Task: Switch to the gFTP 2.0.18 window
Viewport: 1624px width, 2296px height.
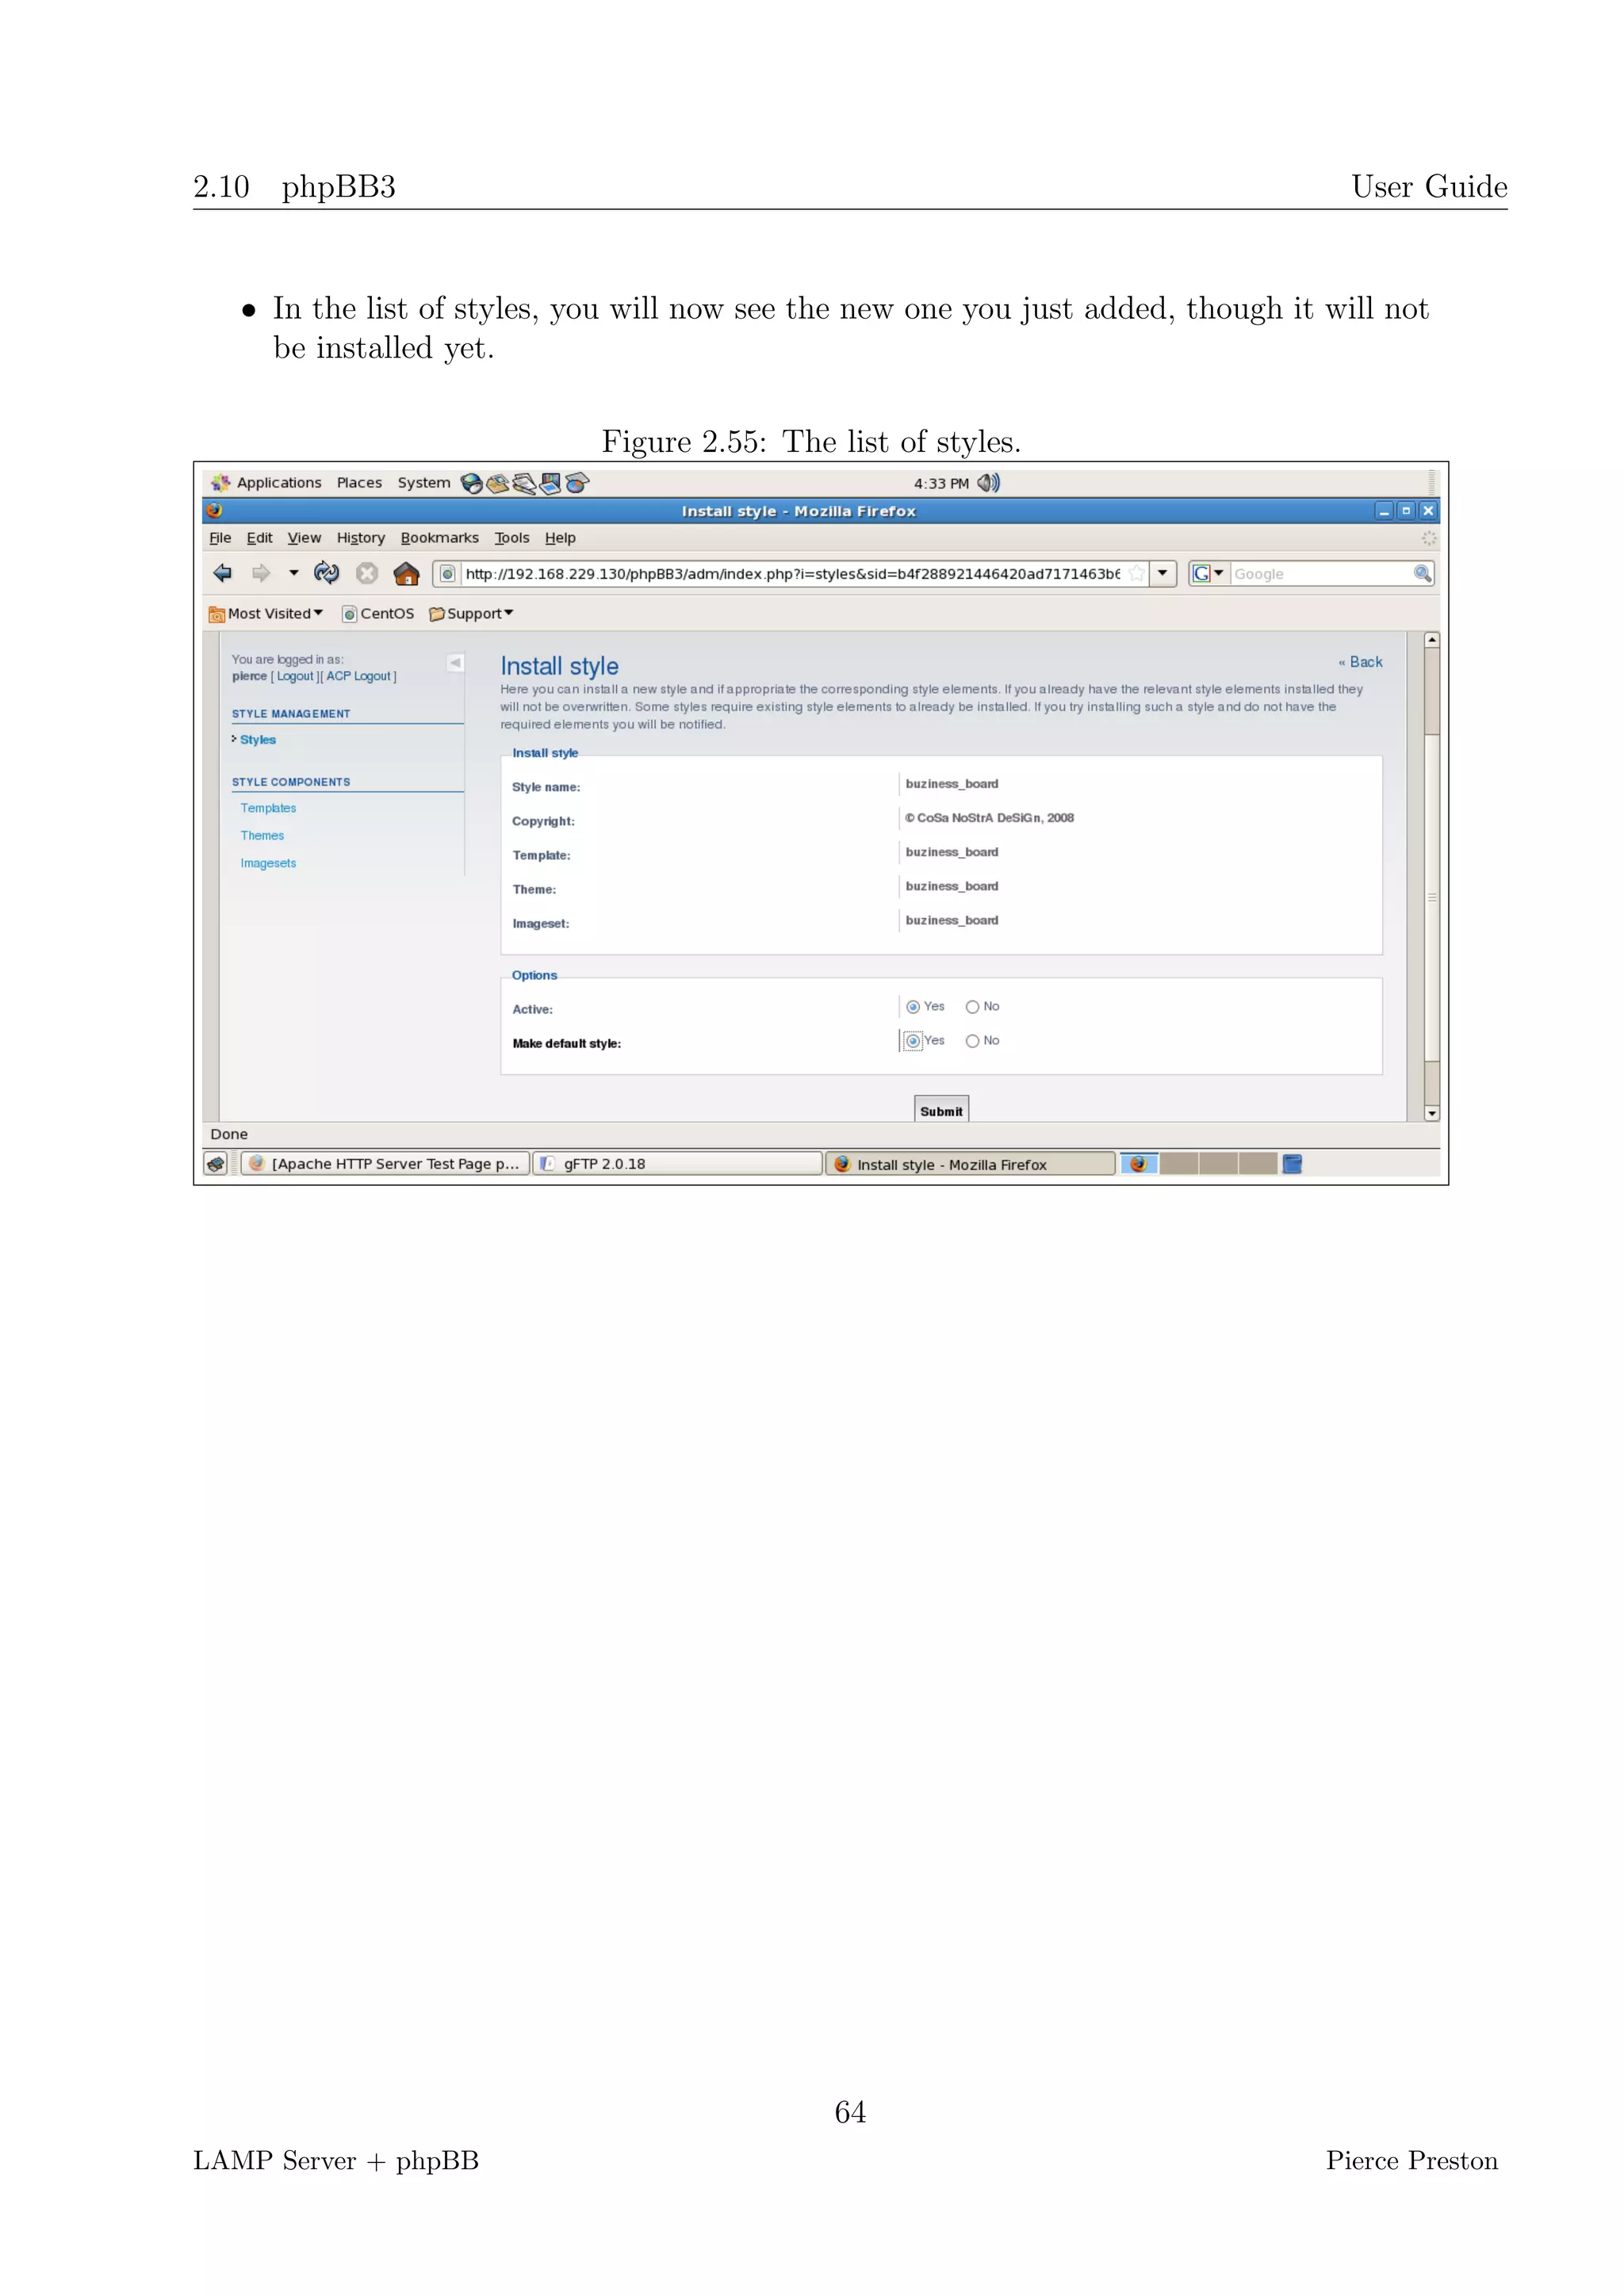Action: click(x=677, y=1164)
